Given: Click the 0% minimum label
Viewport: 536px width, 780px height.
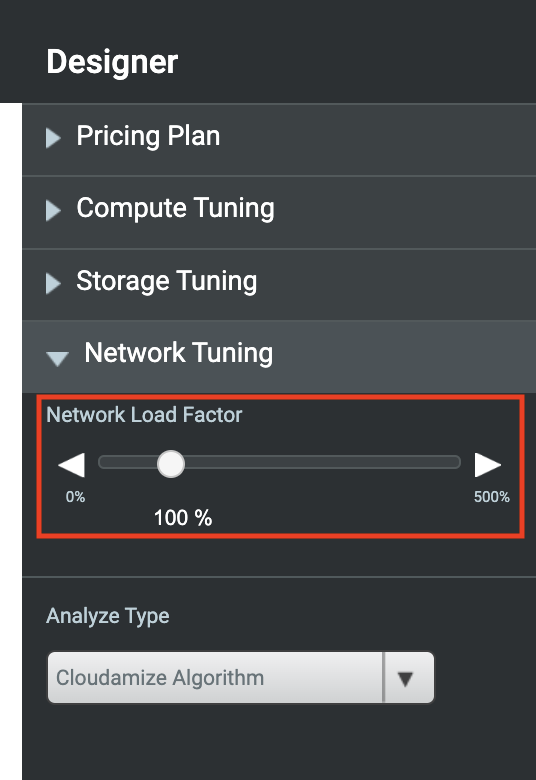Looking at the screenshot, I should point(76,496).
